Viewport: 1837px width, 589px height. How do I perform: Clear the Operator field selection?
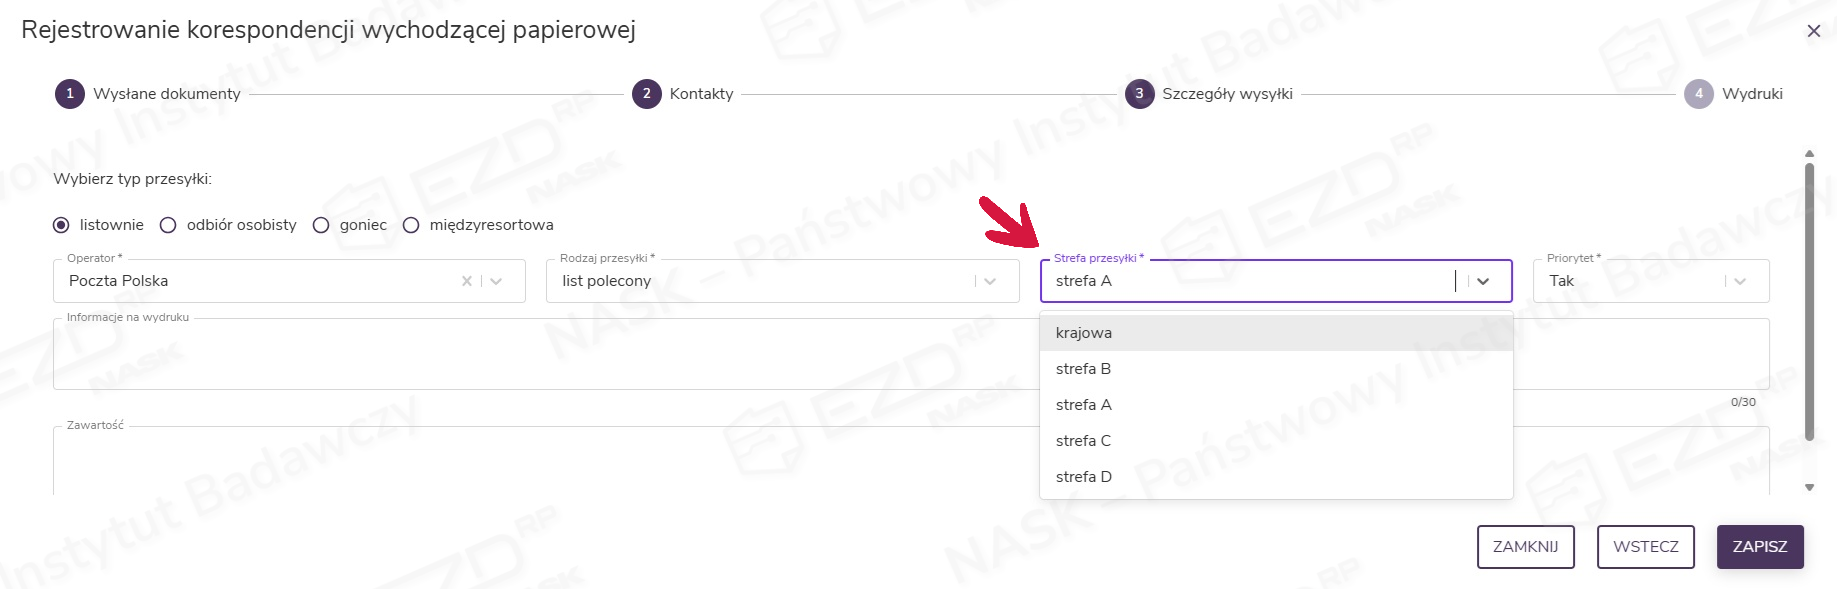(x=467, y=281)
